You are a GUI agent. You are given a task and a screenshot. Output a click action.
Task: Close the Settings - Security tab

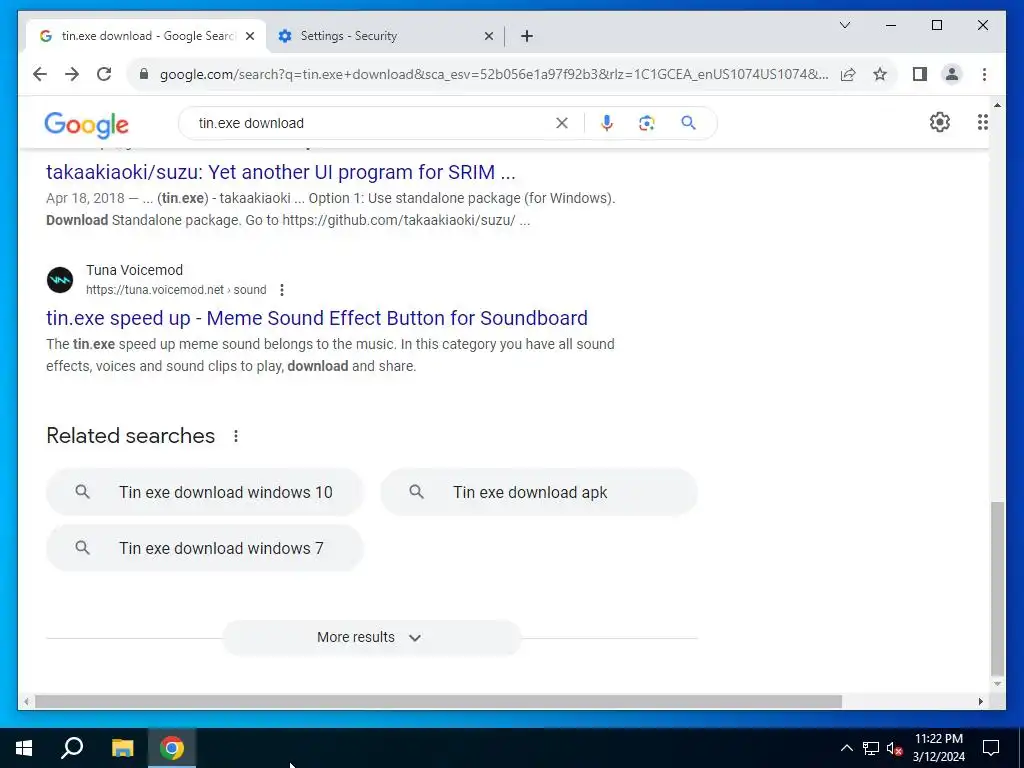[488, 37]
